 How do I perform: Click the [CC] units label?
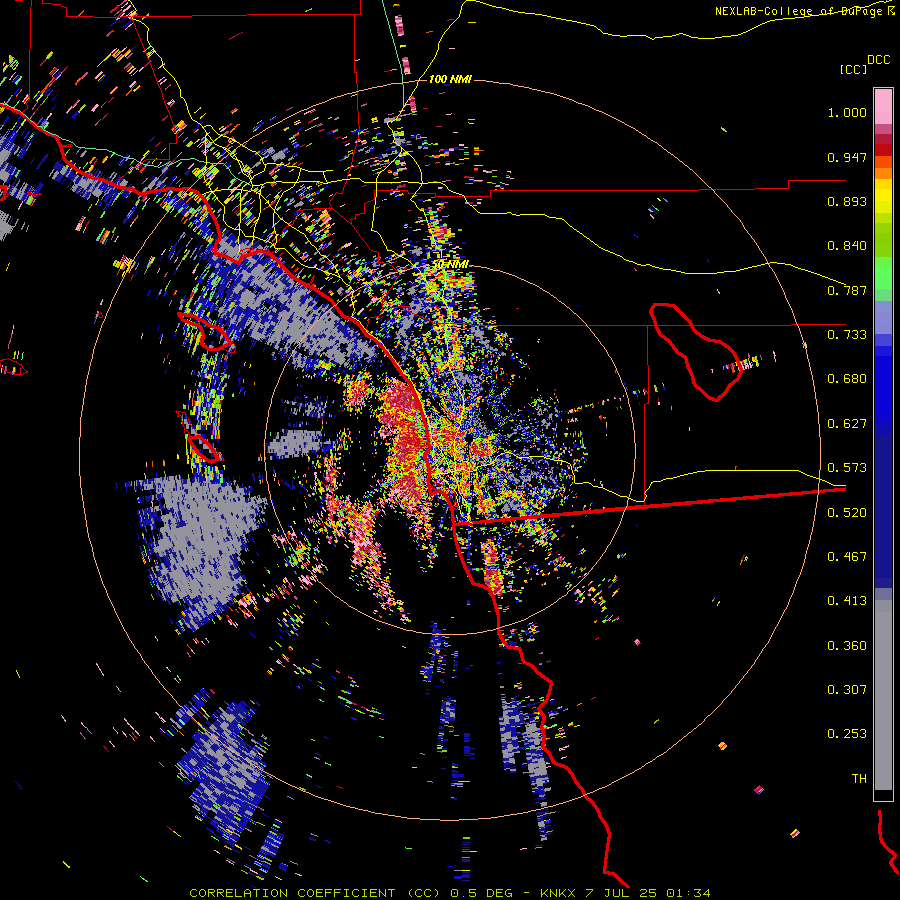(x=853, y=69)
